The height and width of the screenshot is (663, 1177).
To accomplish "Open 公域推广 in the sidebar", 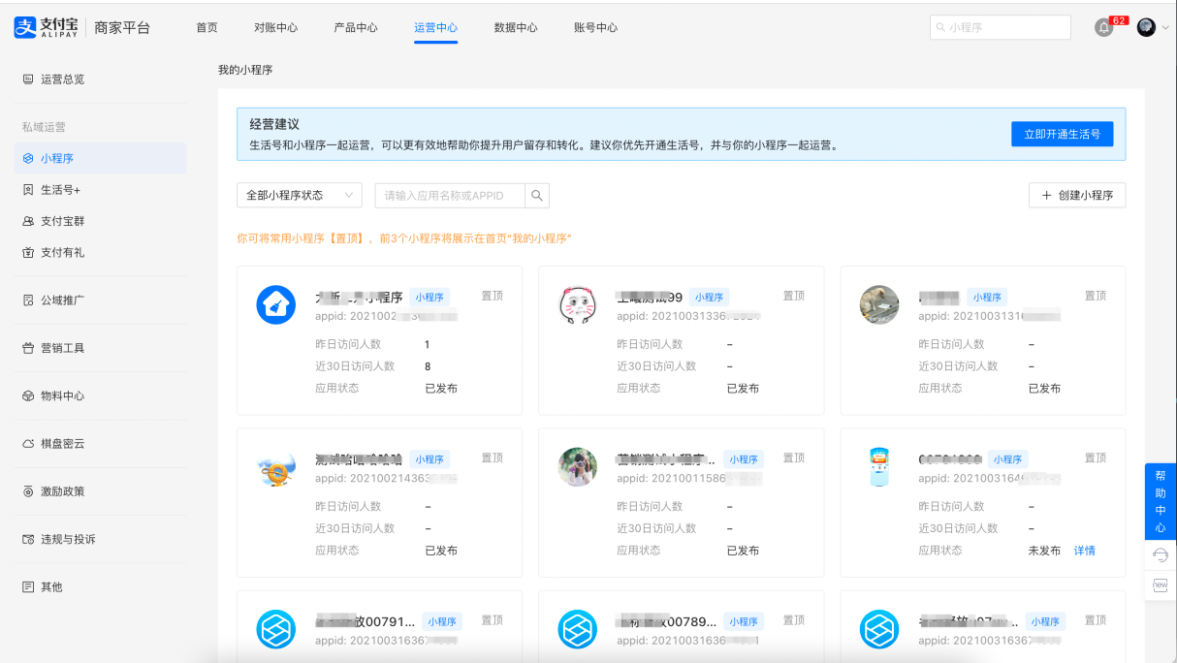I will (63, 300).
